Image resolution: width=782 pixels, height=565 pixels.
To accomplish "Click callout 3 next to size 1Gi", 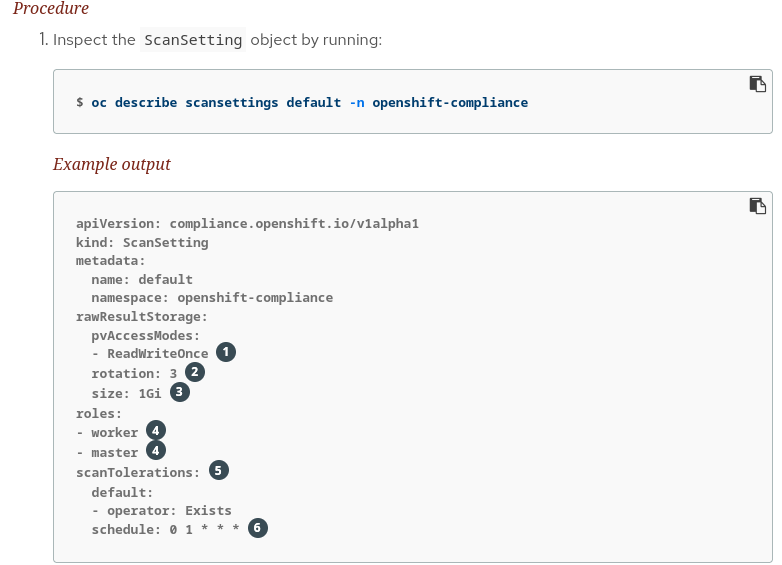I will [x=179, y=393].
